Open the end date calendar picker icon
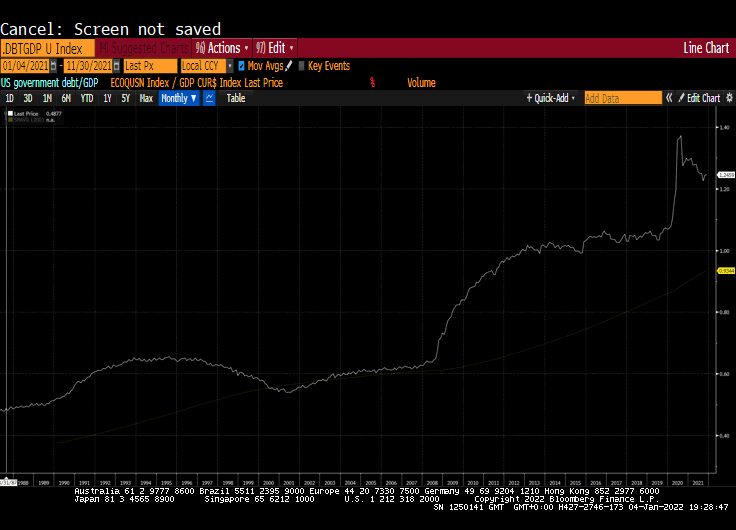The width and height of the screenshot is (736, 530). click(x=116, y=65)
